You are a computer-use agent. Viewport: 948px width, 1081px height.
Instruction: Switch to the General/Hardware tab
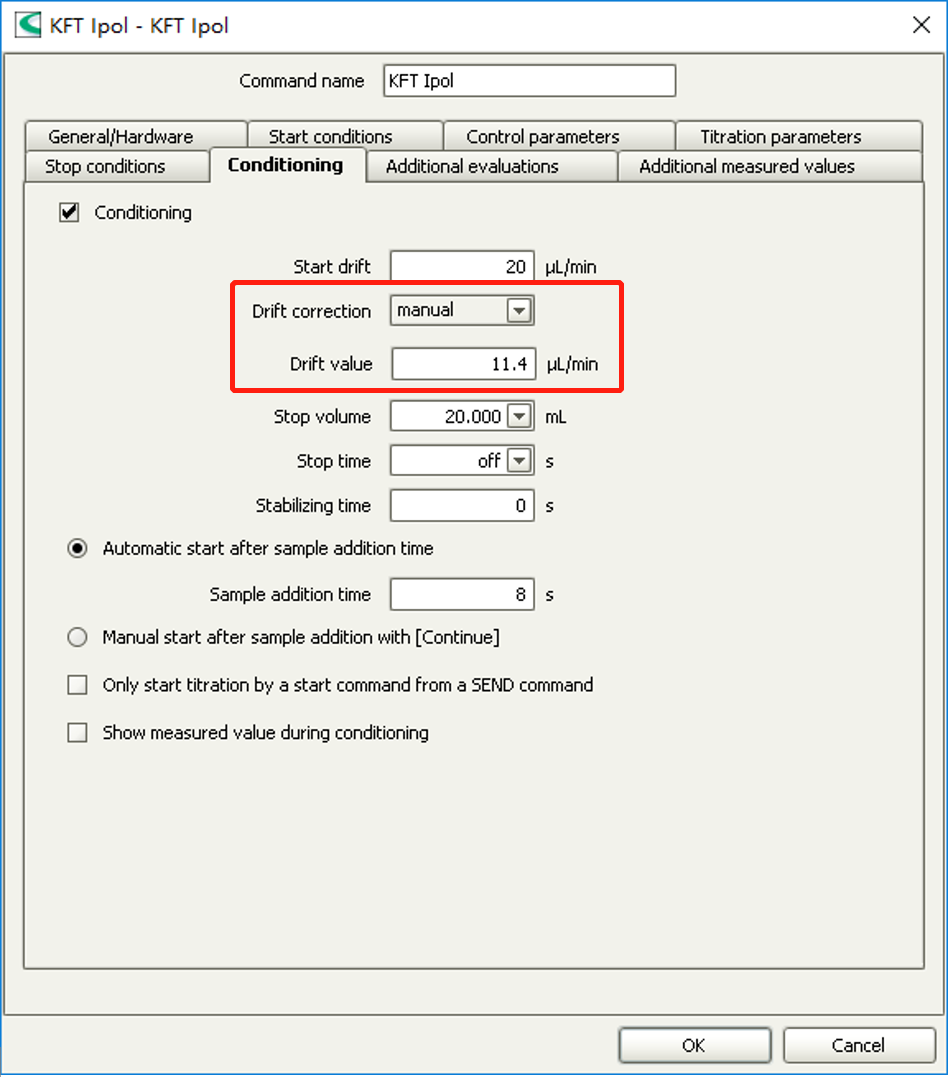(x=136, y=137)
